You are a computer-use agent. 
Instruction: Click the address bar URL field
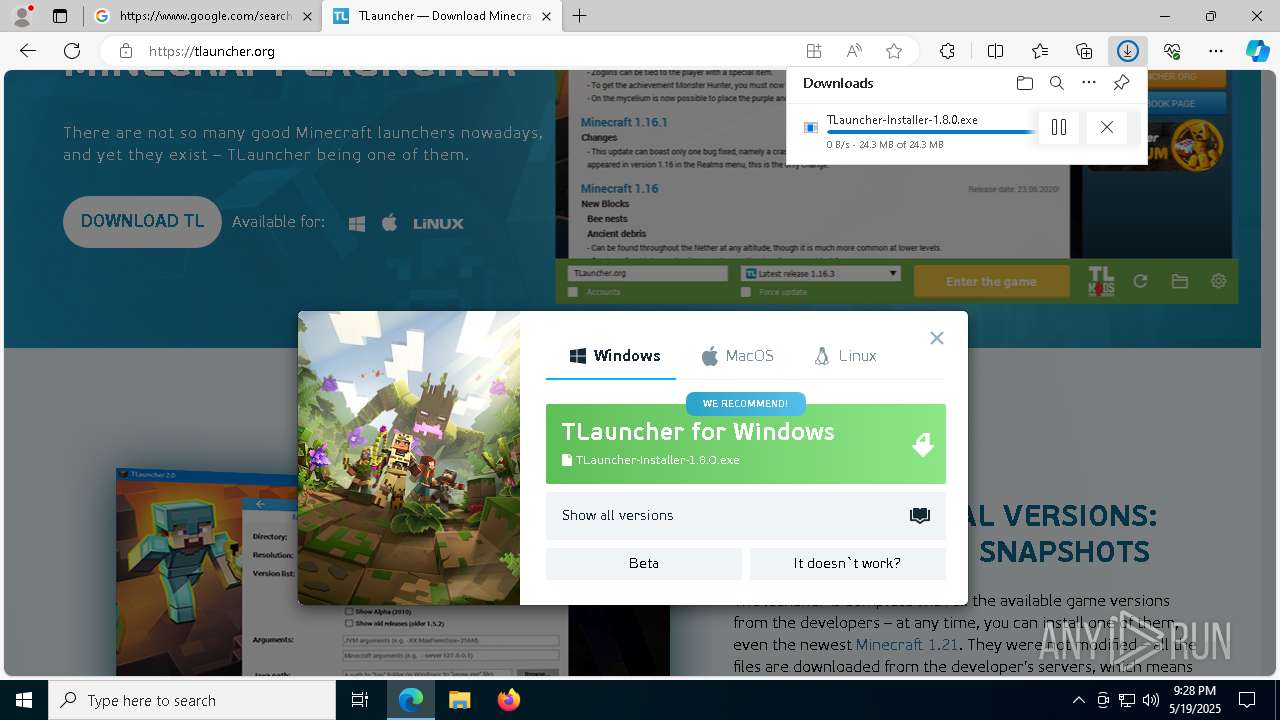point(470,51)
